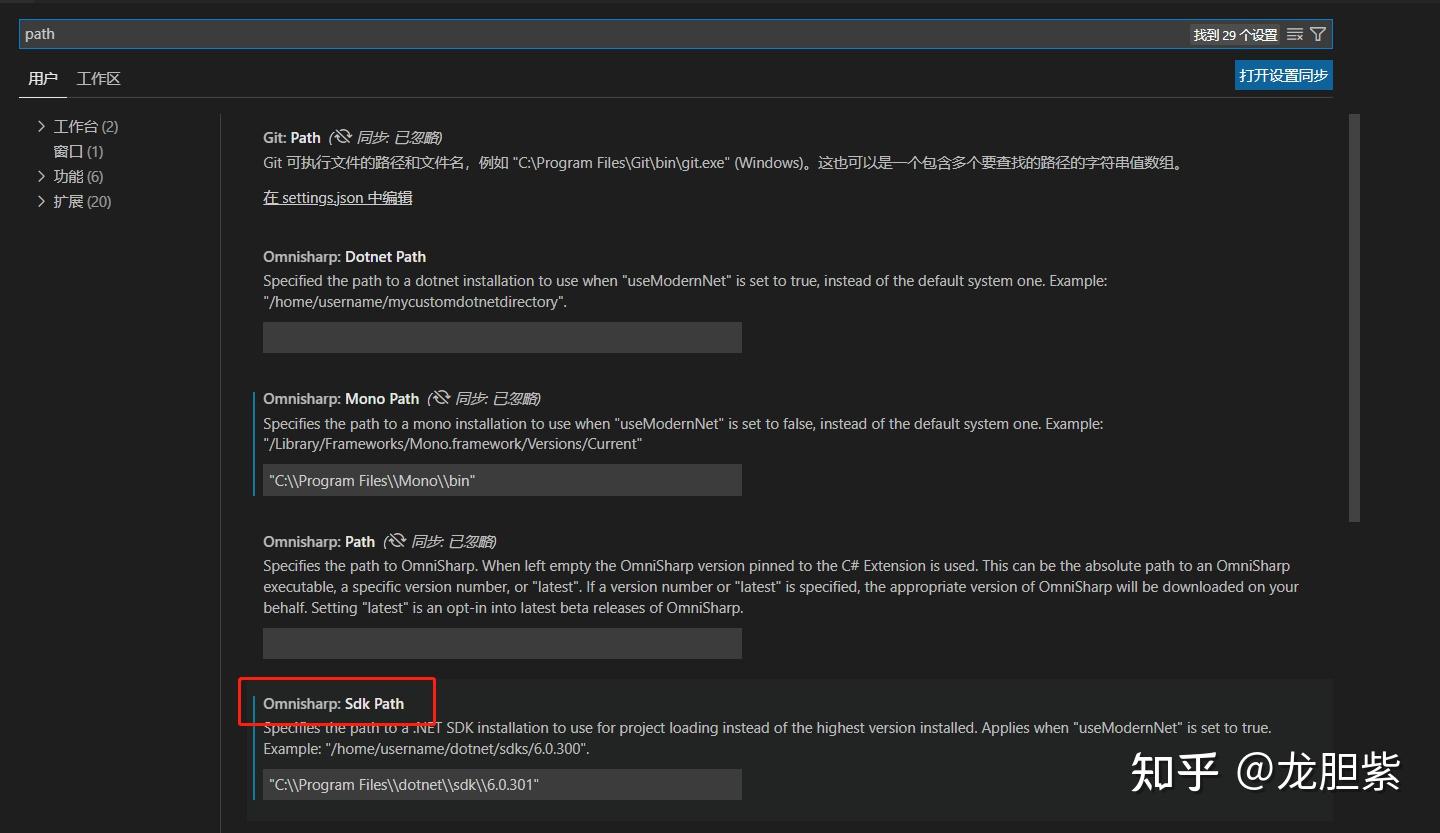Select the 窗口 (1) tree item
The height and width of the screenshot is (833, 1440).
click(x=77, y=151)
